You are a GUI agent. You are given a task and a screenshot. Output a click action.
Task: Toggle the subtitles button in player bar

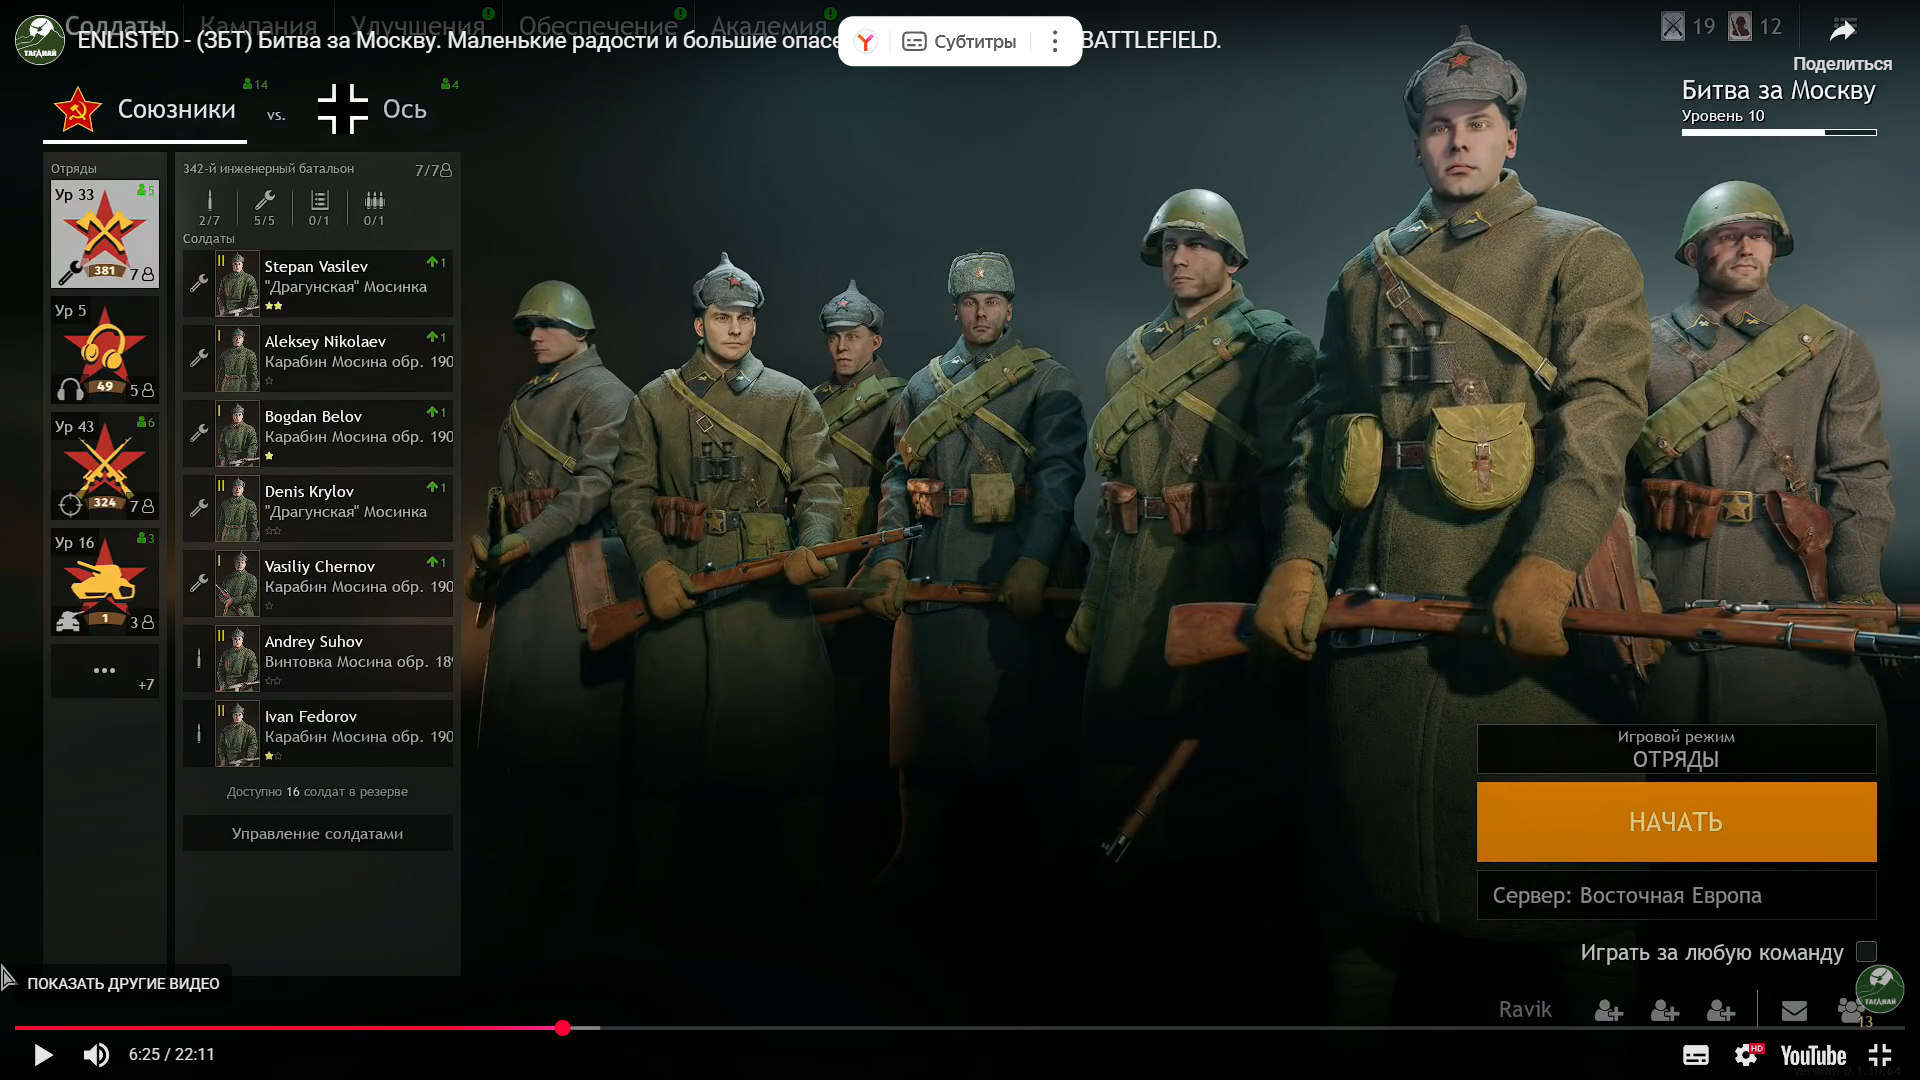[x=1695, y=1055]
